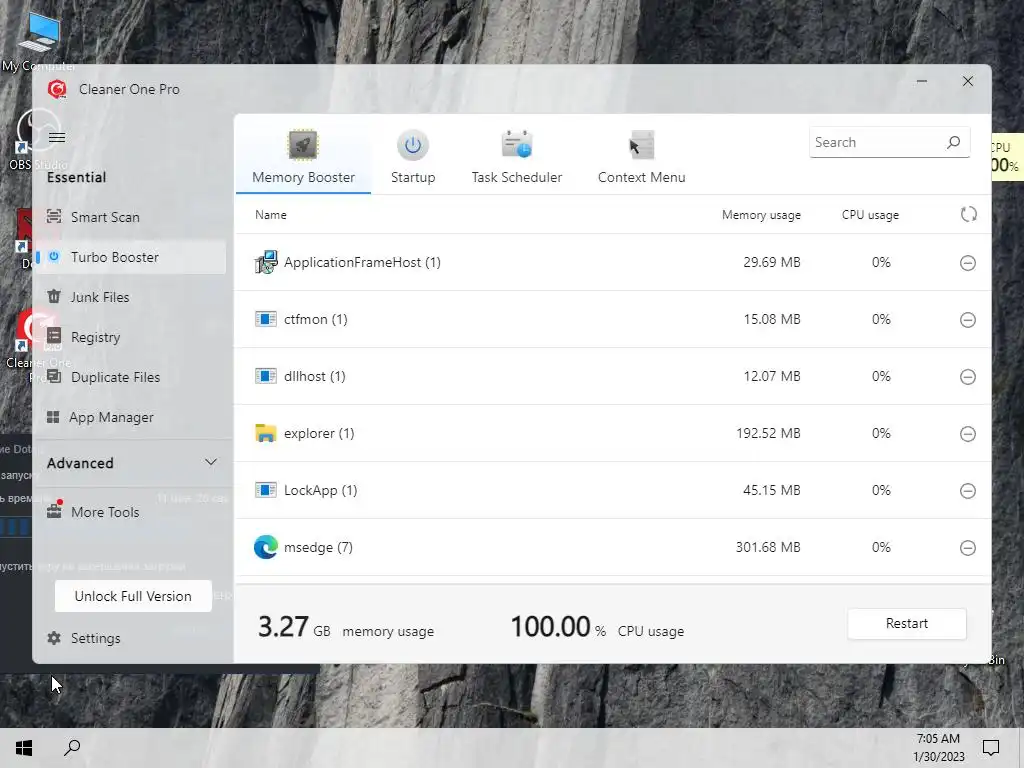Screen dimensions: 1024x768
Task: Select the dllhost (1) process row
Action: pyautogui.click(x=613, y=376)
